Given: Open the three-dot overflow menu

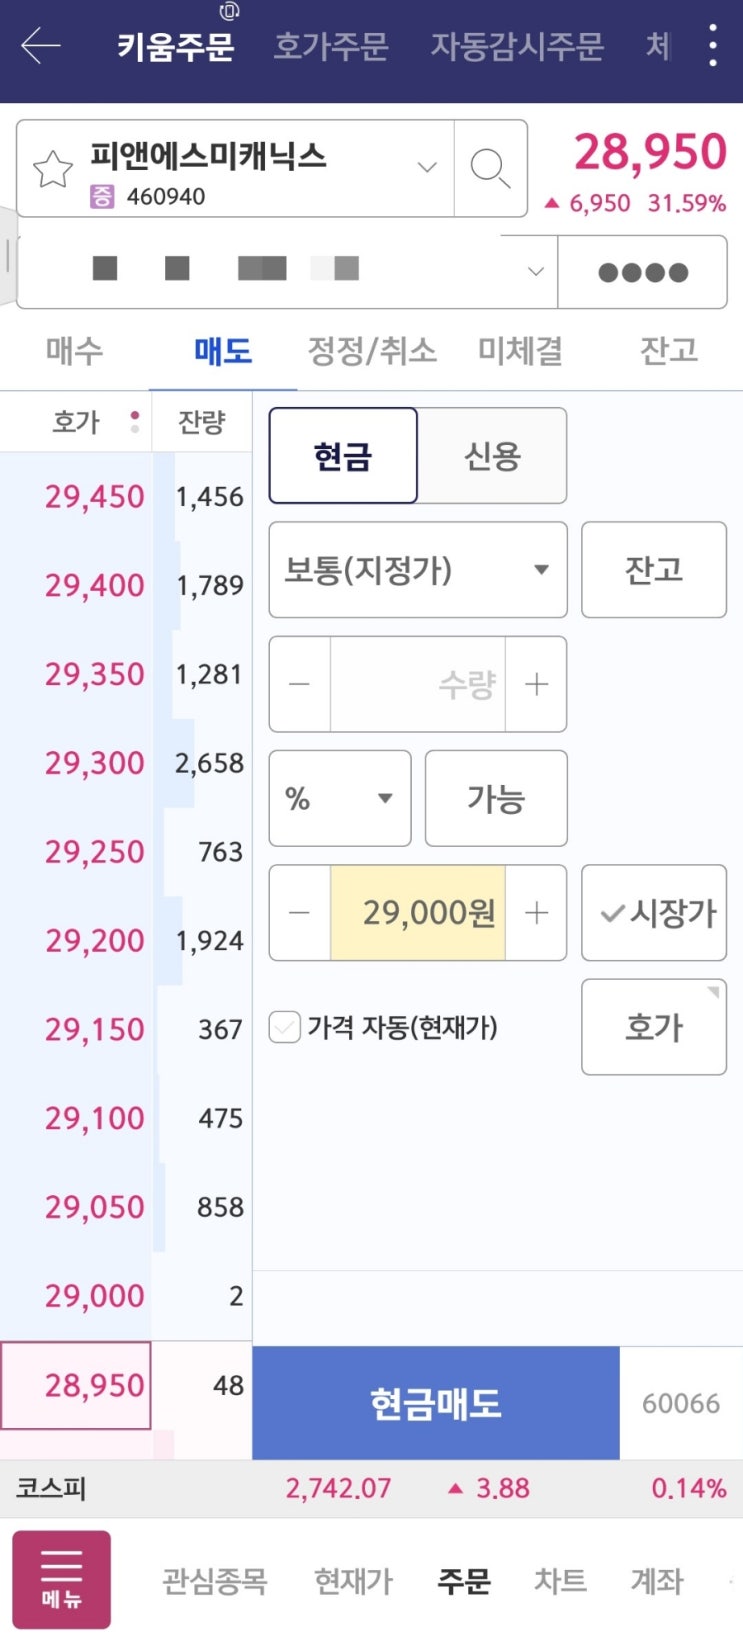Looking at the screenshot, I should (712, 46).
